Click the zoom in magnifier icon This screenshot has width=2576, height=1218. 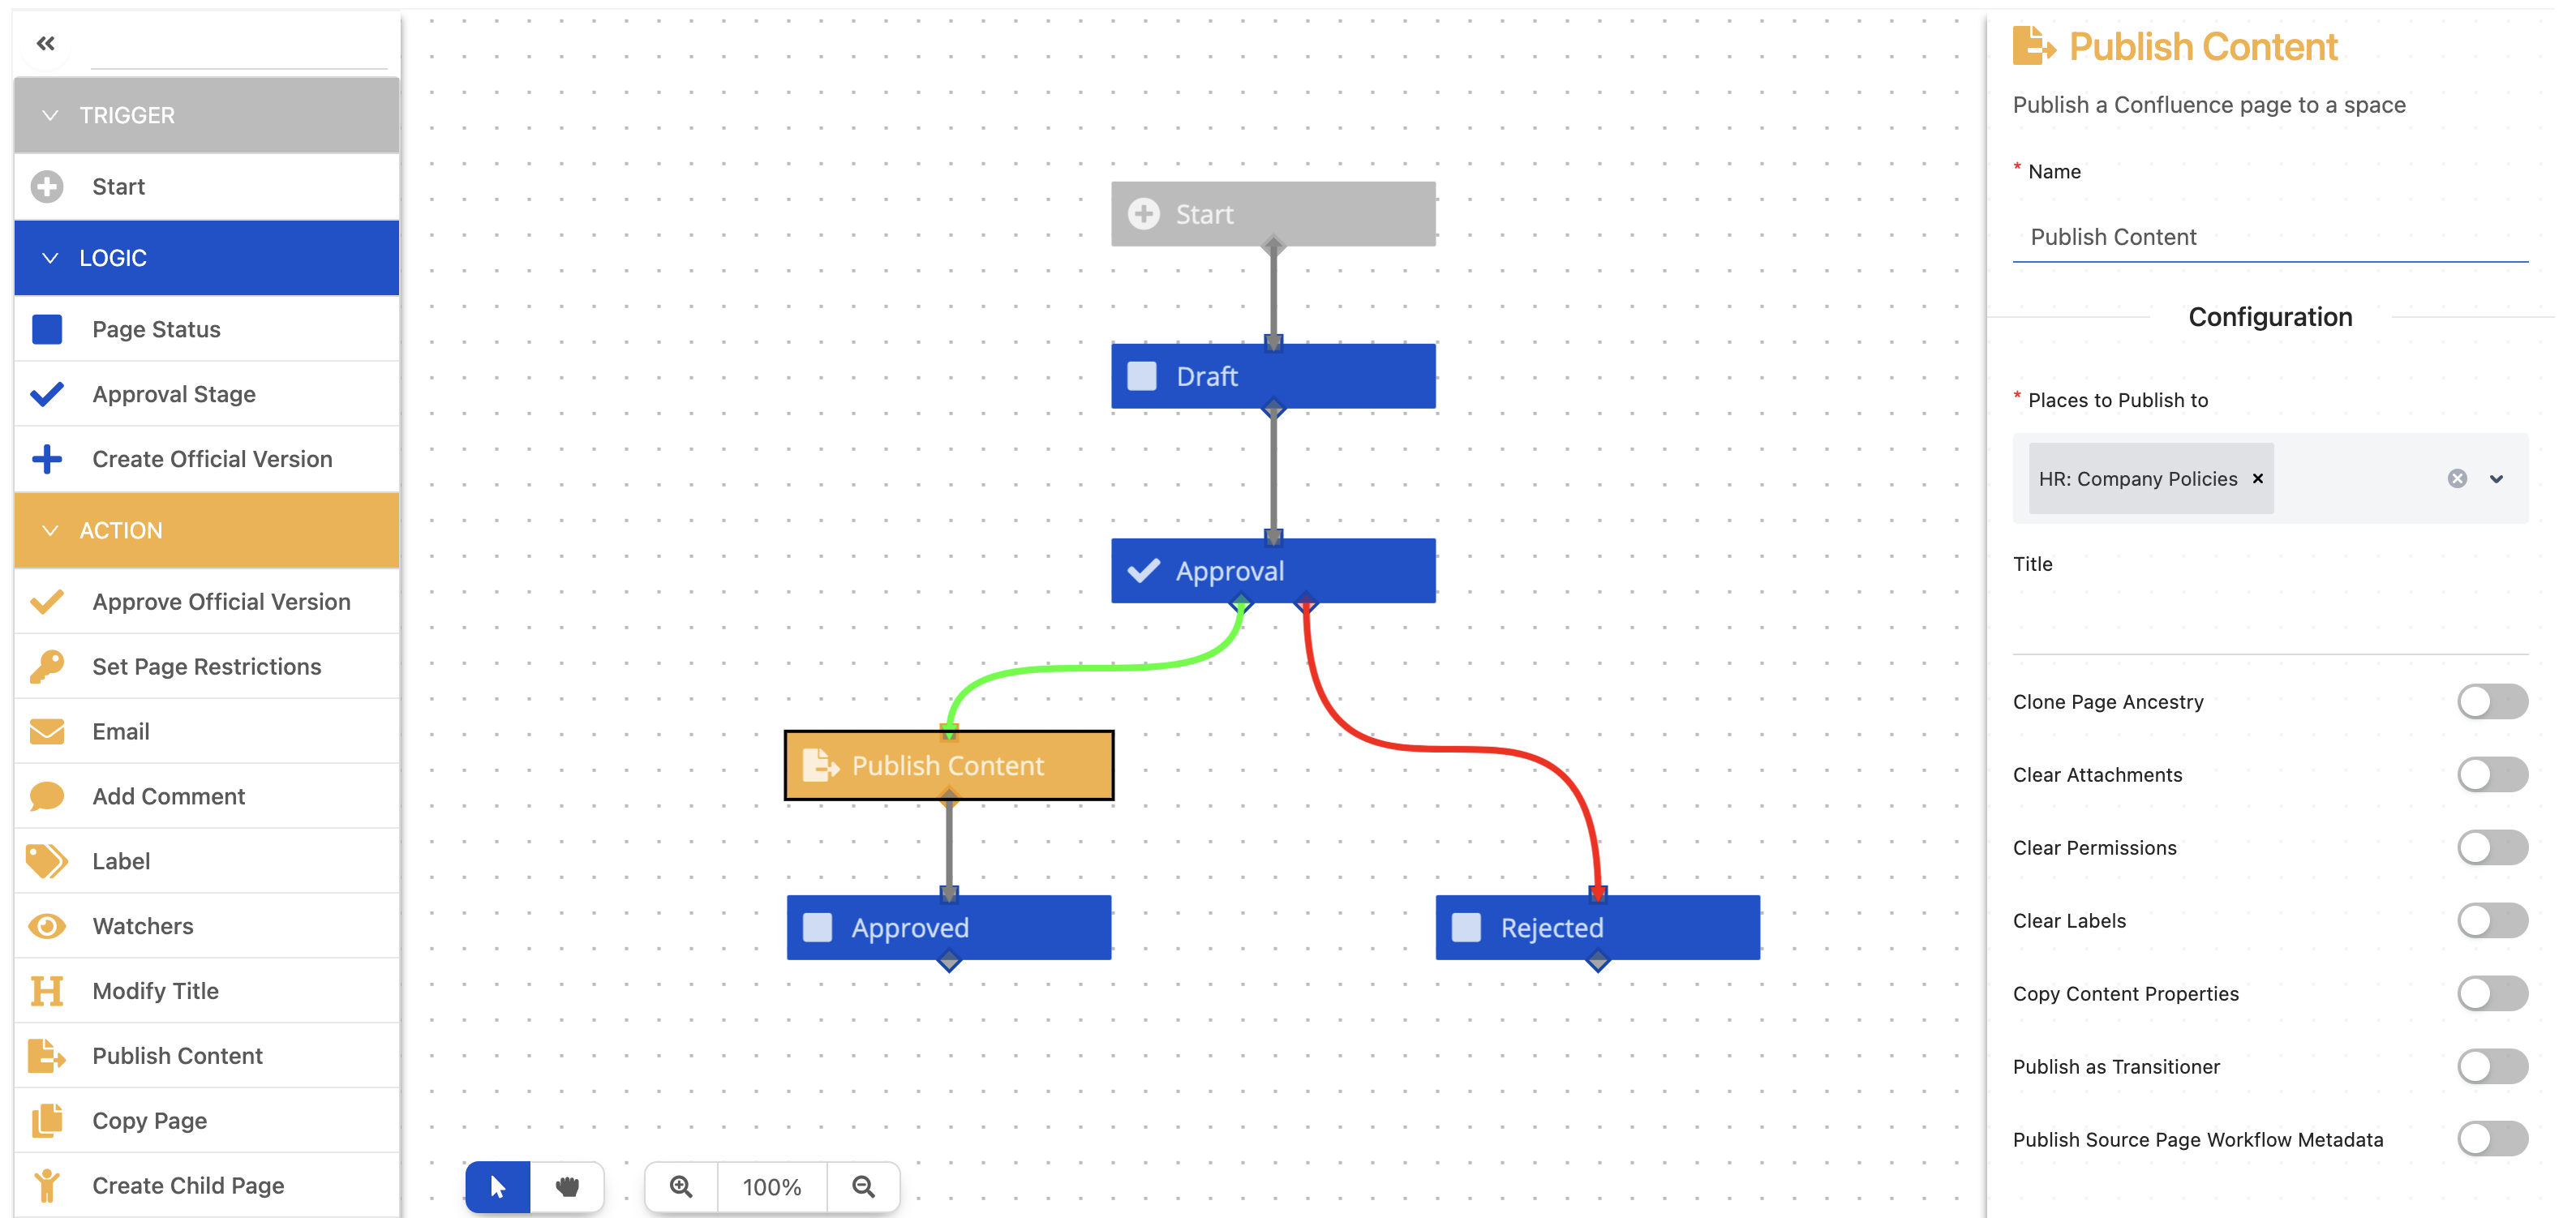coord(681,1186)
